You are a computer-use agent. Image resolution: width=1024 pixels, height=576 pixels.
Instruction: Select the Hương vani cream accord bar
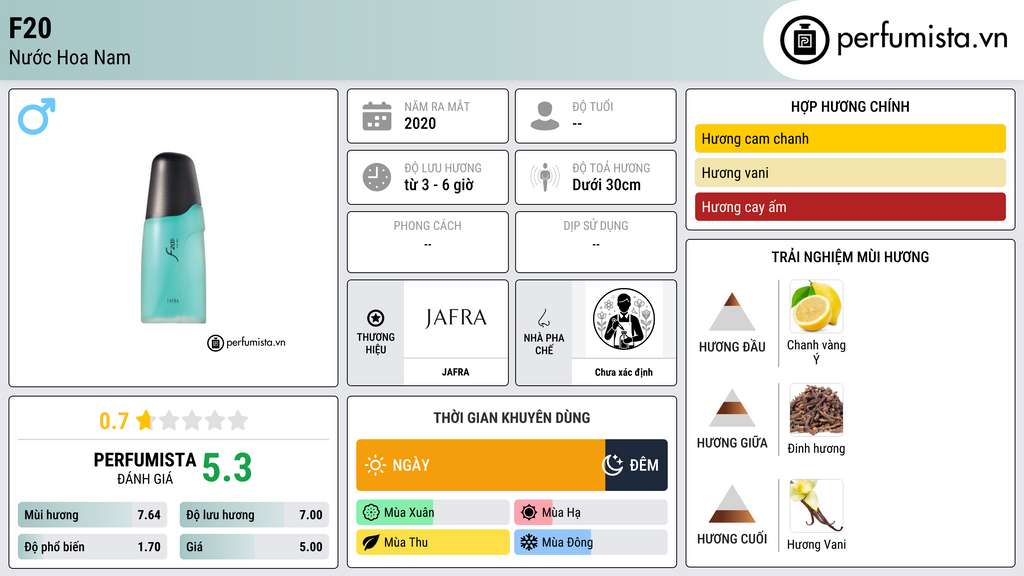click(x=850, y=172)
